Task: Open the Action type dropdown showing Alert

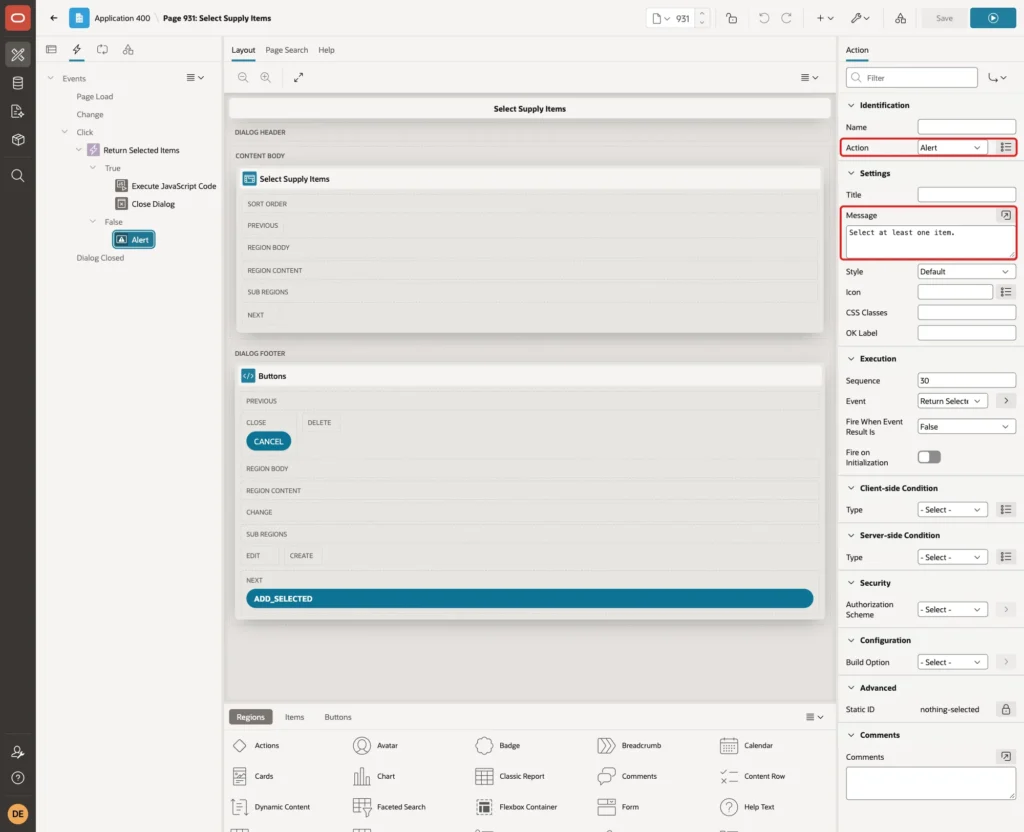Action: [952, 148]
